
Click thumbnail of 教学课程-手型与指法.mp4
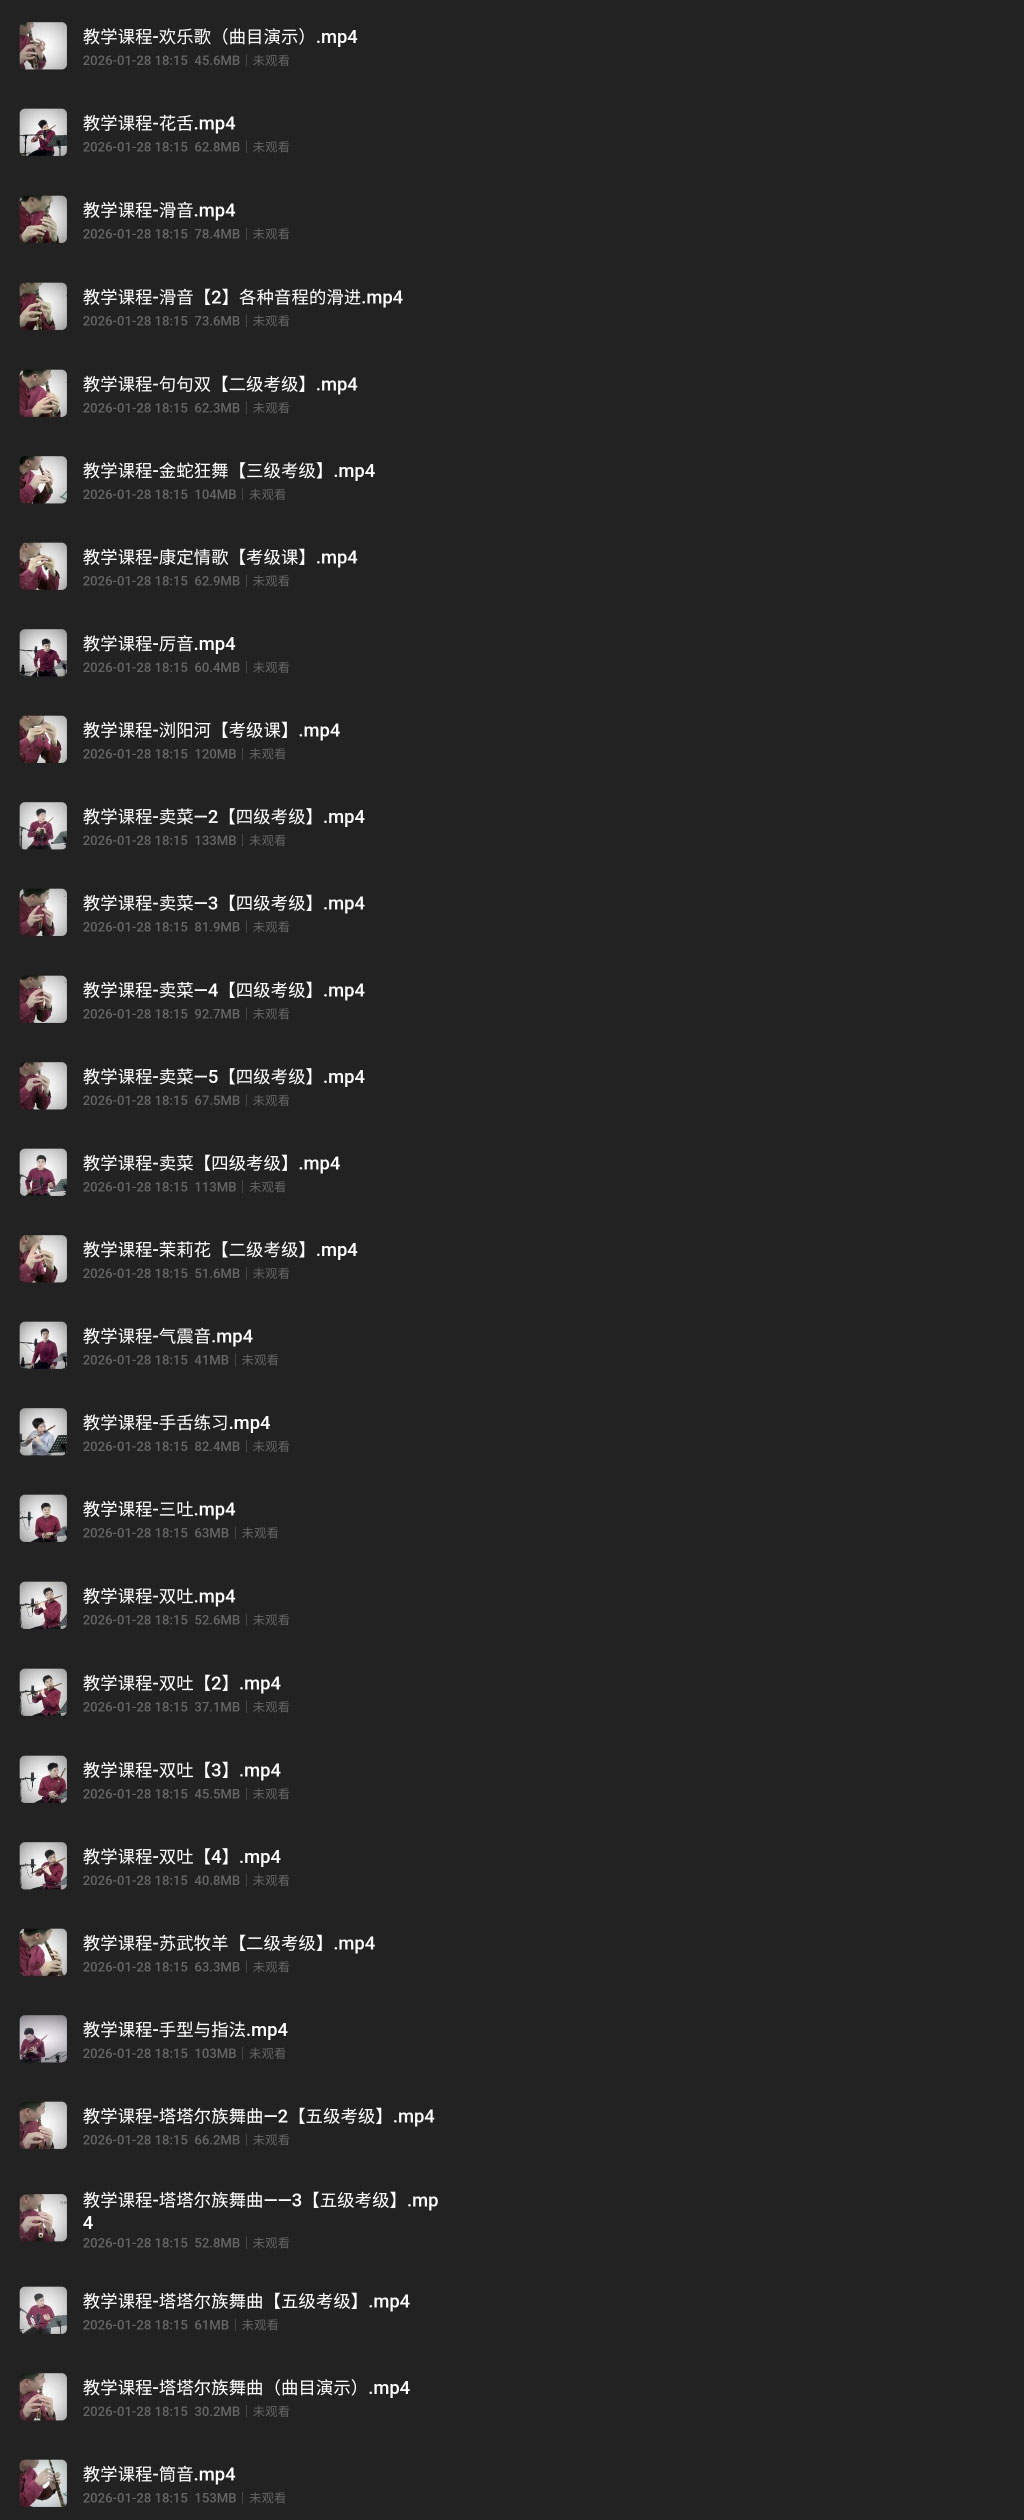tap(43, 2039)
